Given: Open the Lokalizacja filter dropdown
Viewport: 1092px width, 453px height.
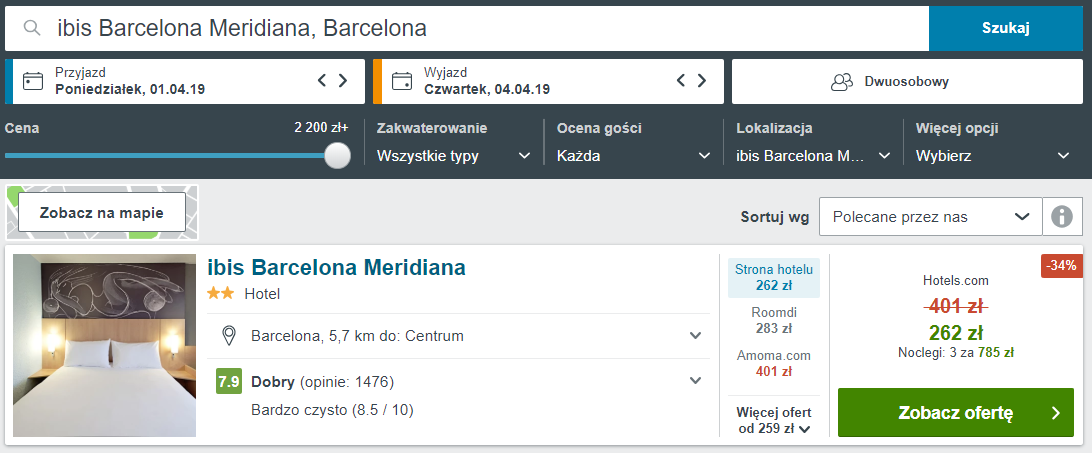Looking at the screenshot, I should pyautogui.click(x=812, y=156).
